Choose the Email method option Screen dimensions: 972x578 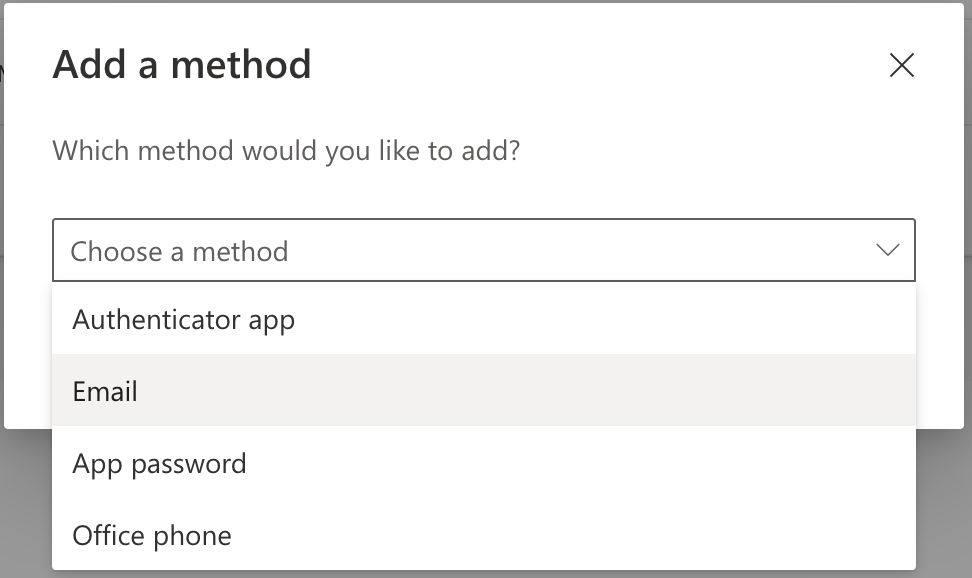click(105, 391)
